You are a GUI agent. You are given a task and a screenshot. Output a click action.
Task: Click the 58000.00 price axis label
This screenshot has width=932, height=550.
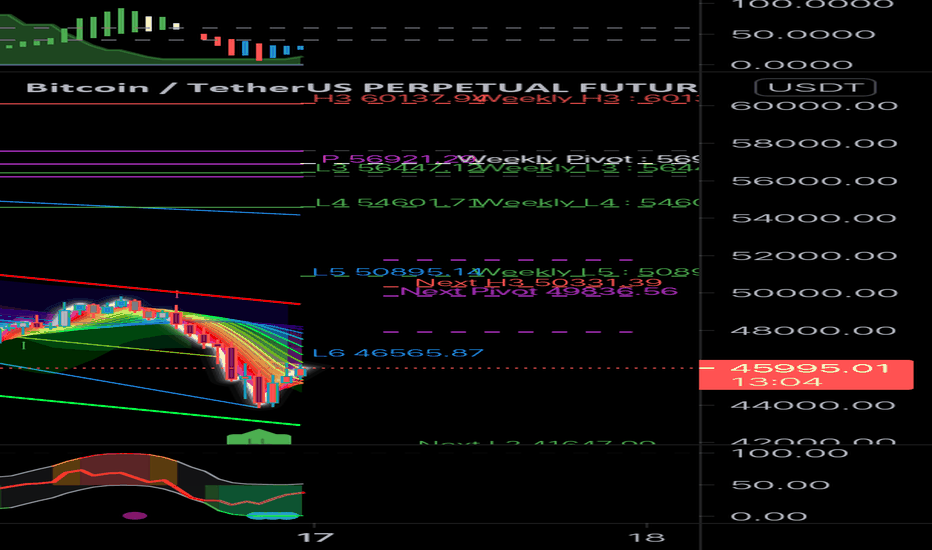[814, 143]
